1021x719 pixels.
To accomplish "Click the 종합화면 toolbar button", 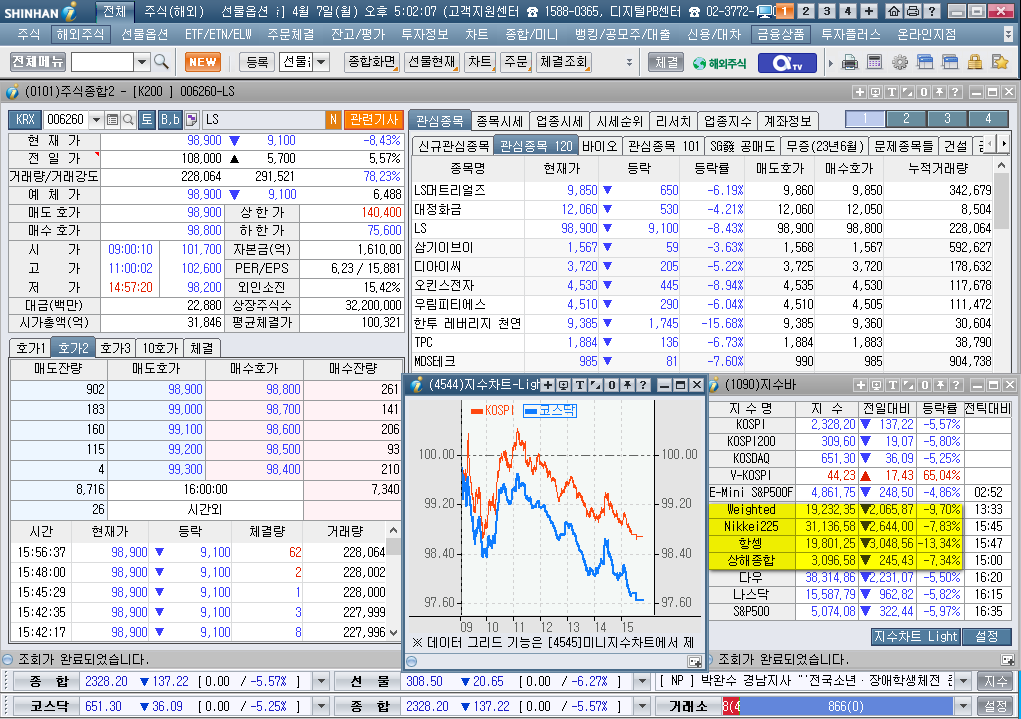I will click(x=371, y=62).
